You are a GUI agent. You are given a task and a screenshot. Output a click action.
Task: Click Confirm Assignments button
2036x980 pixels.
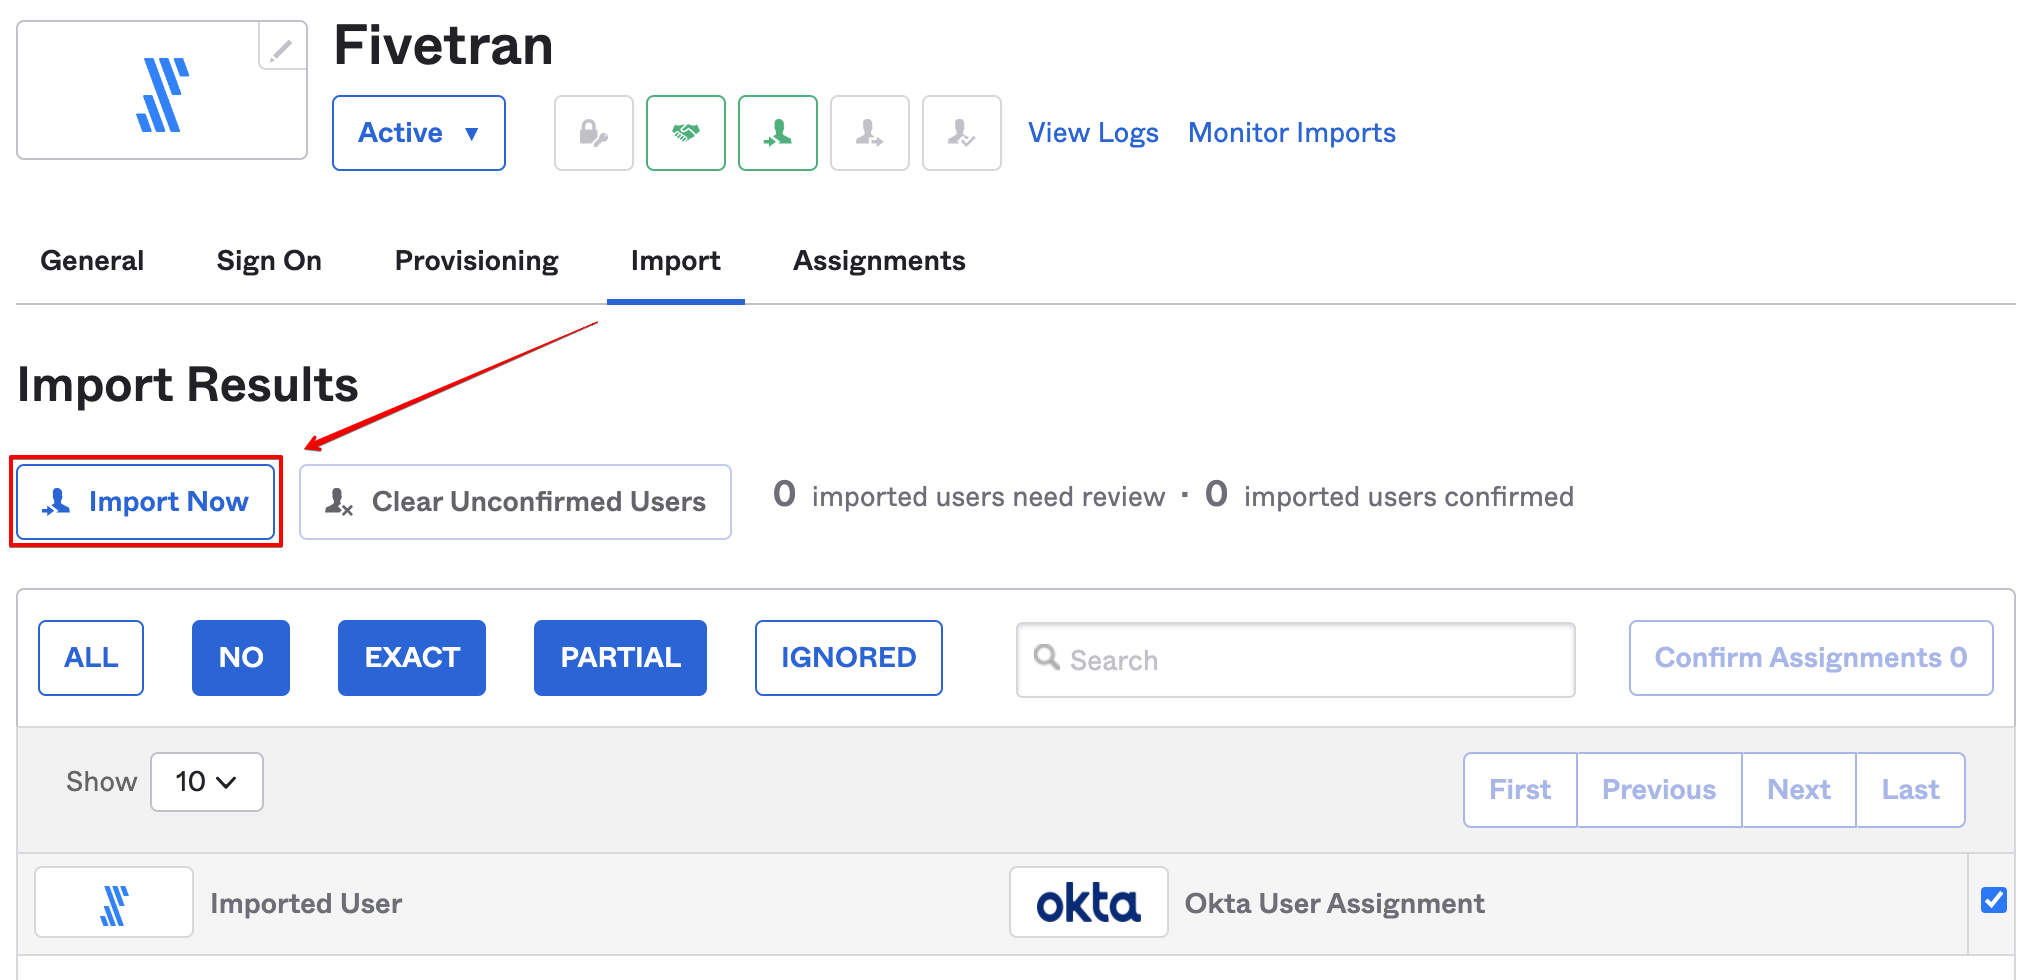point(1811,658)
